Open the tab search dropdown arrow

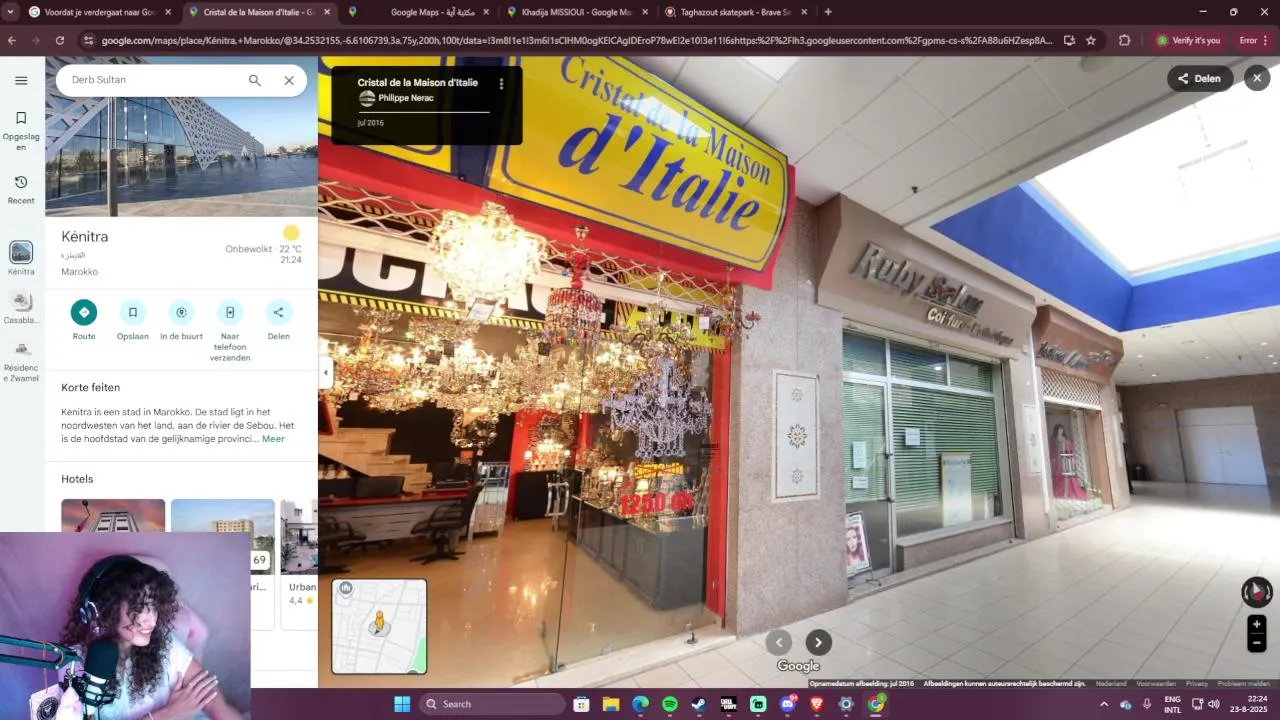10,12
